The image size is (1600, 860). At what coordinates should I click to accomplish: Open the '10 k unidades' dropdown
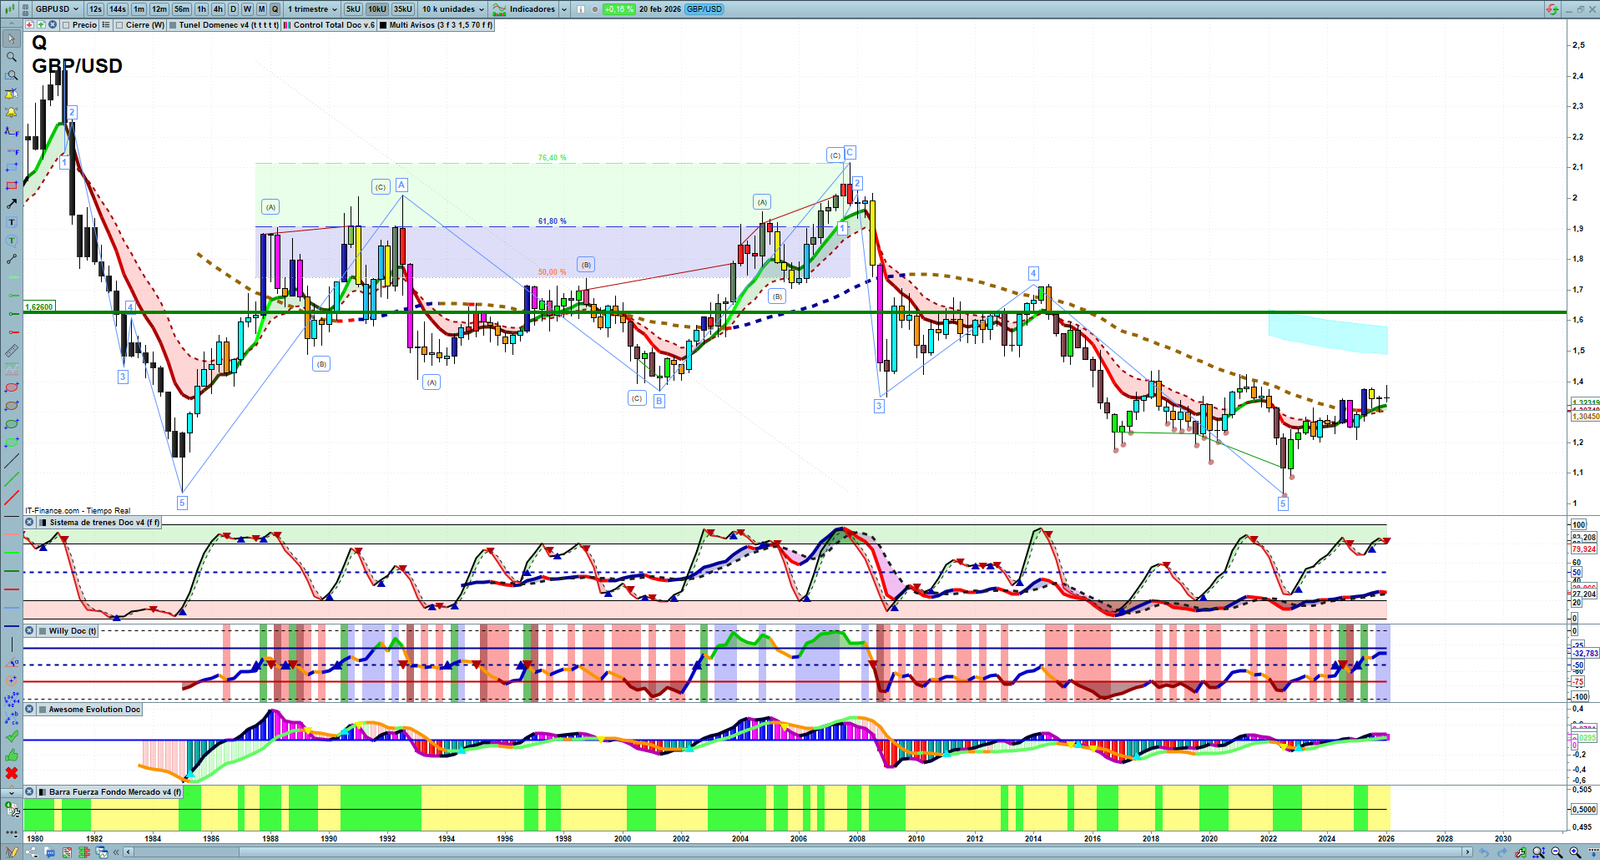tap(453, 9)
